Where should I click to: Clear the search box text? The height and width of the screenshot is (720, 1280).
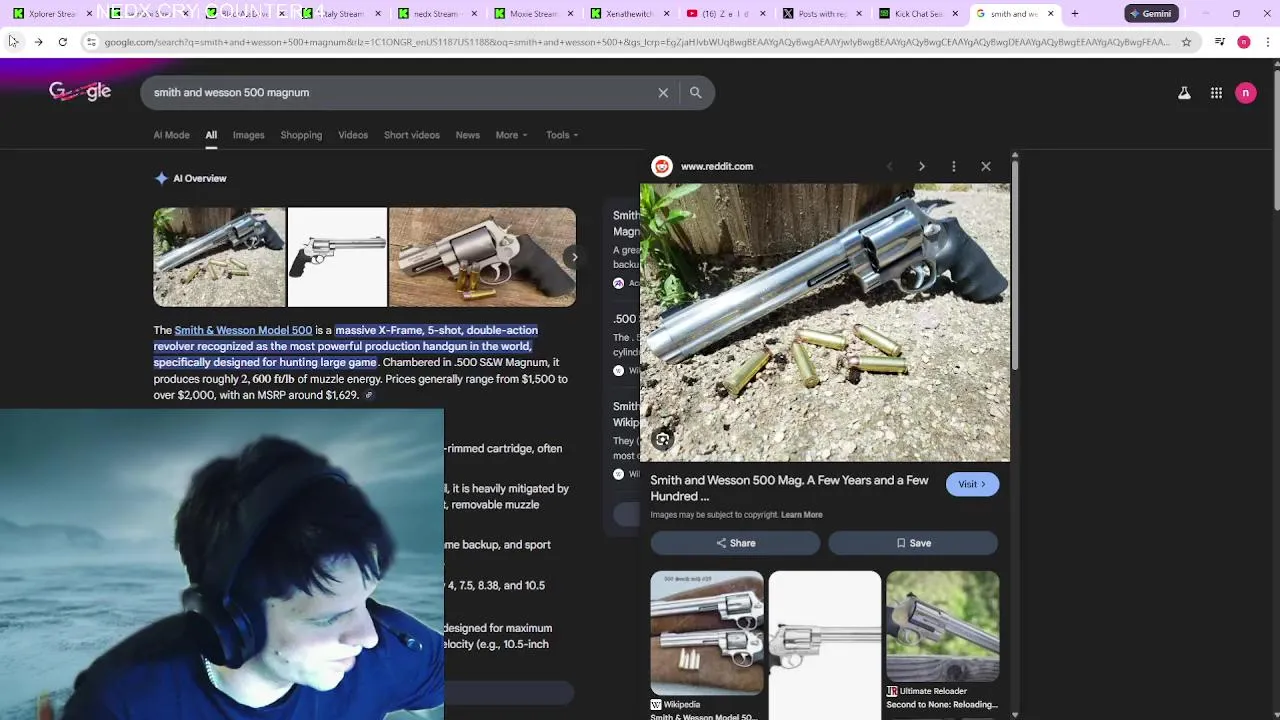[663, 92]
